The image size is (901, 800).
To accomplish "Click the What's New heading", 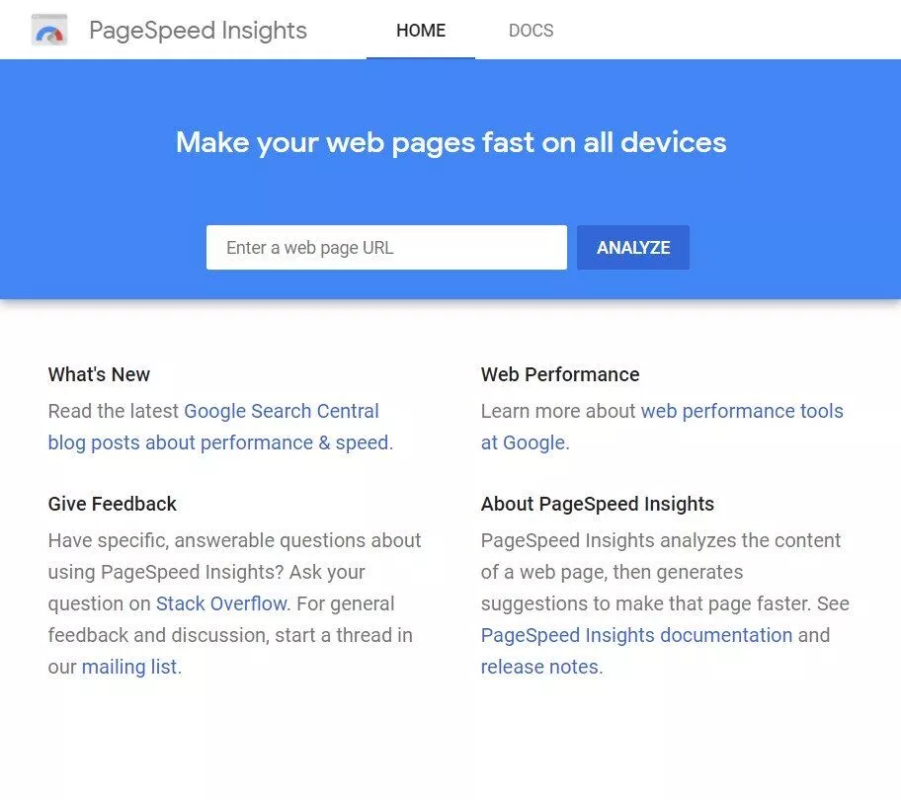I will (99, 375).
